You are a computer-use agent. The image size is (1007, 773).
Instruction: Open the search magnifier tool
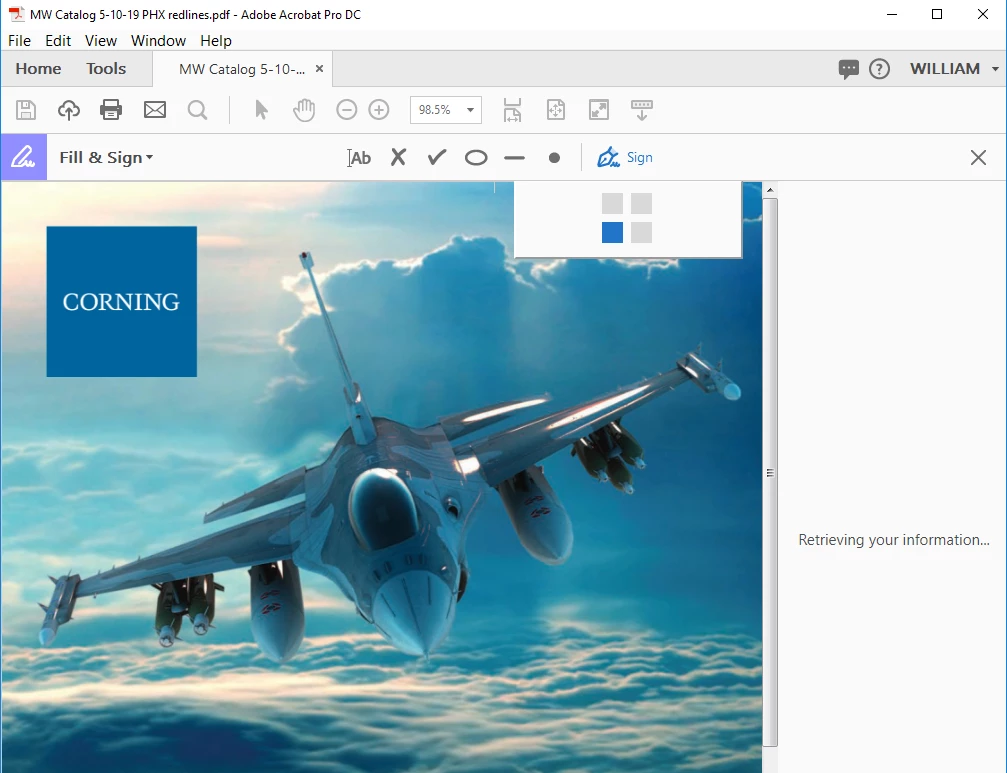197,110
